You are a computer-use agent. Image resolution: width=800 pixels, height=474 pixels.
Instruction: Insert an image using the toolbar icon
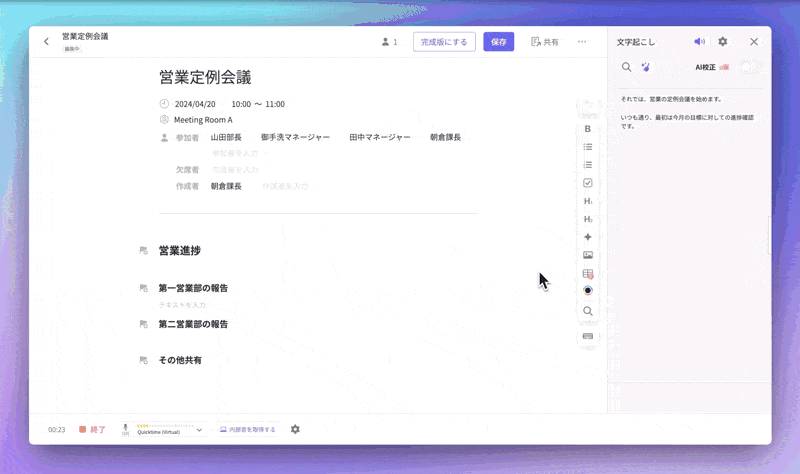click(x=588, y=255)
